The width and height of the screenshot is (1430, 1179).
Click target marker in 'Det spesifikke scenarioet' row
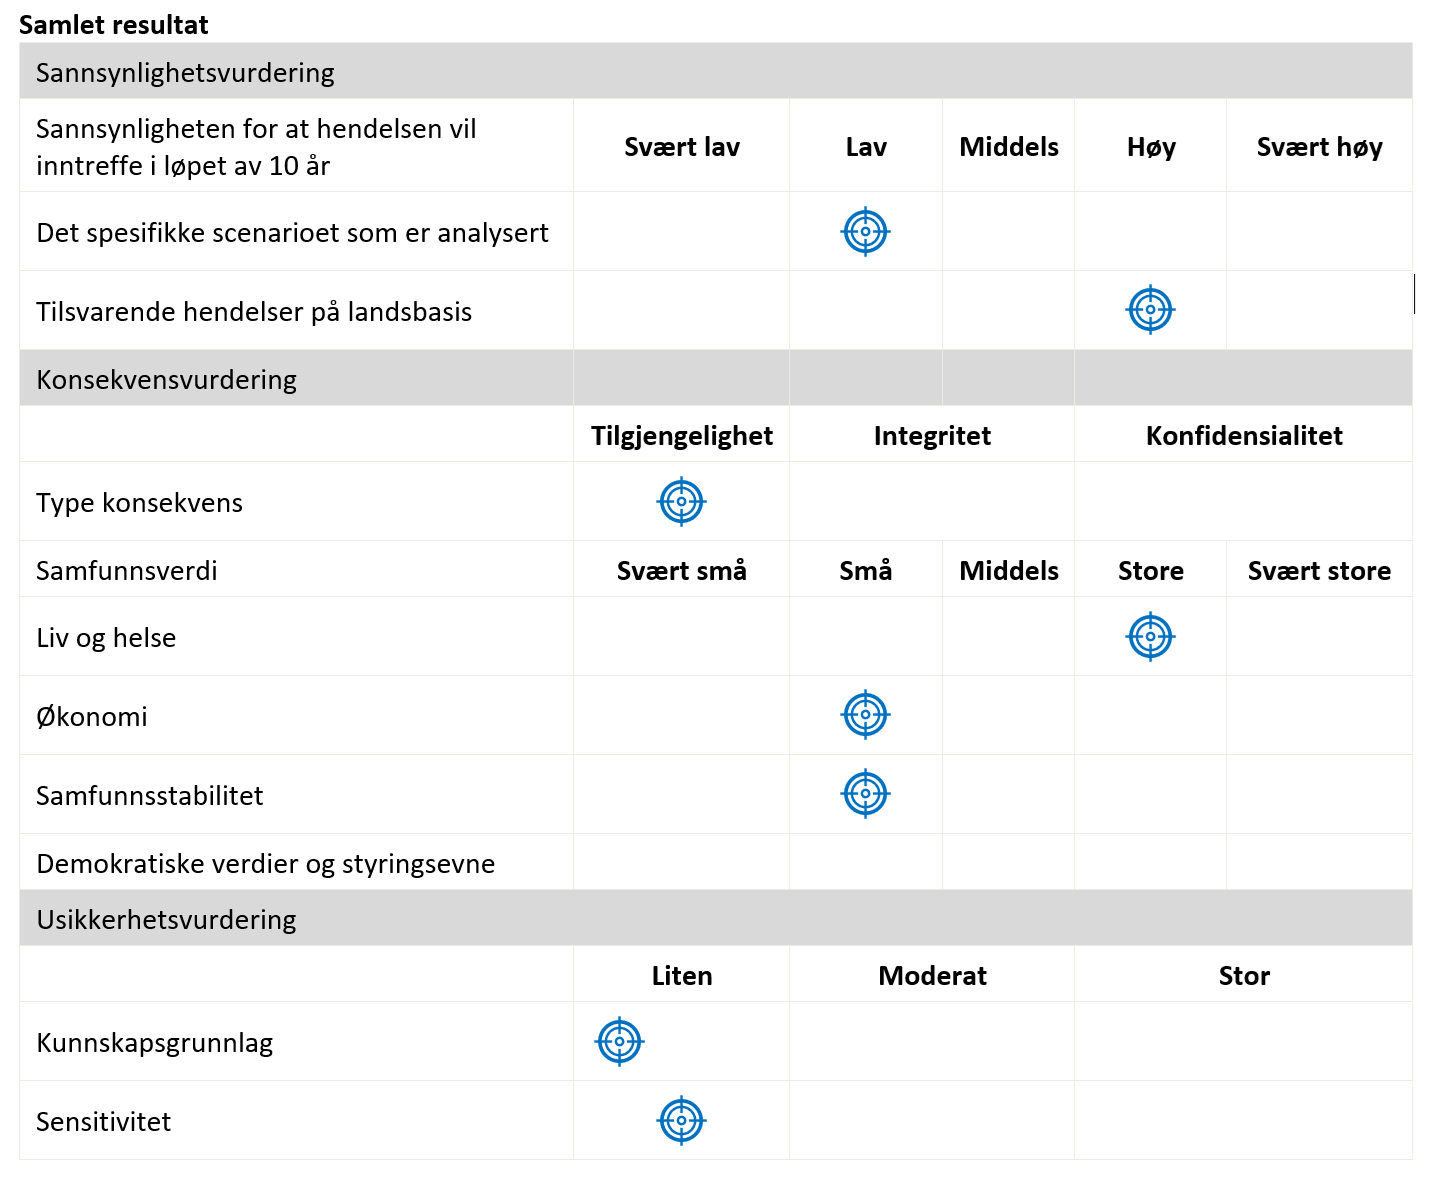click(865, 232)
